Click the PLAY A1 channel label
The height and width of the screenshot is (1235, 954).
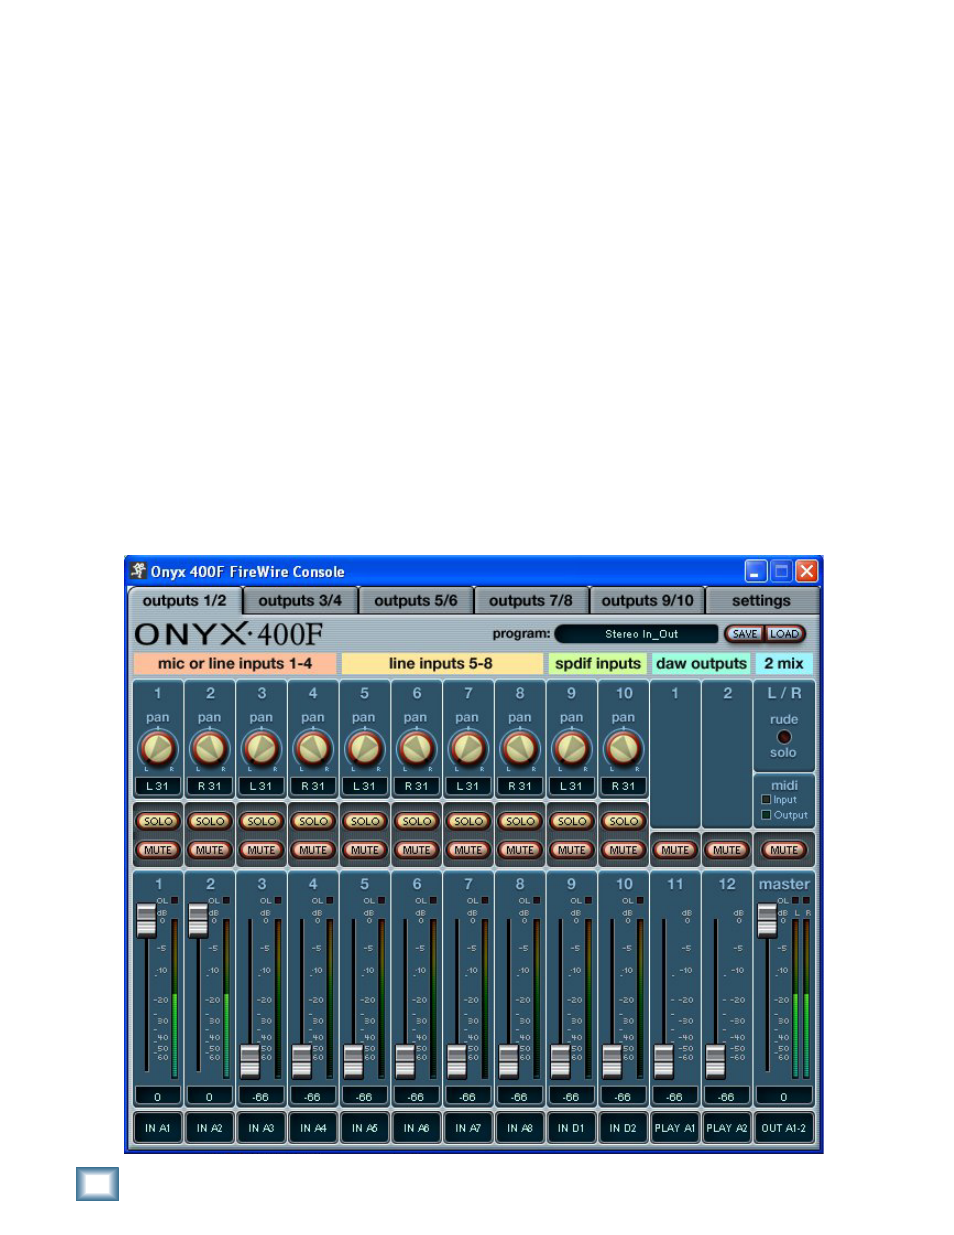click(x=675, y=1128)
